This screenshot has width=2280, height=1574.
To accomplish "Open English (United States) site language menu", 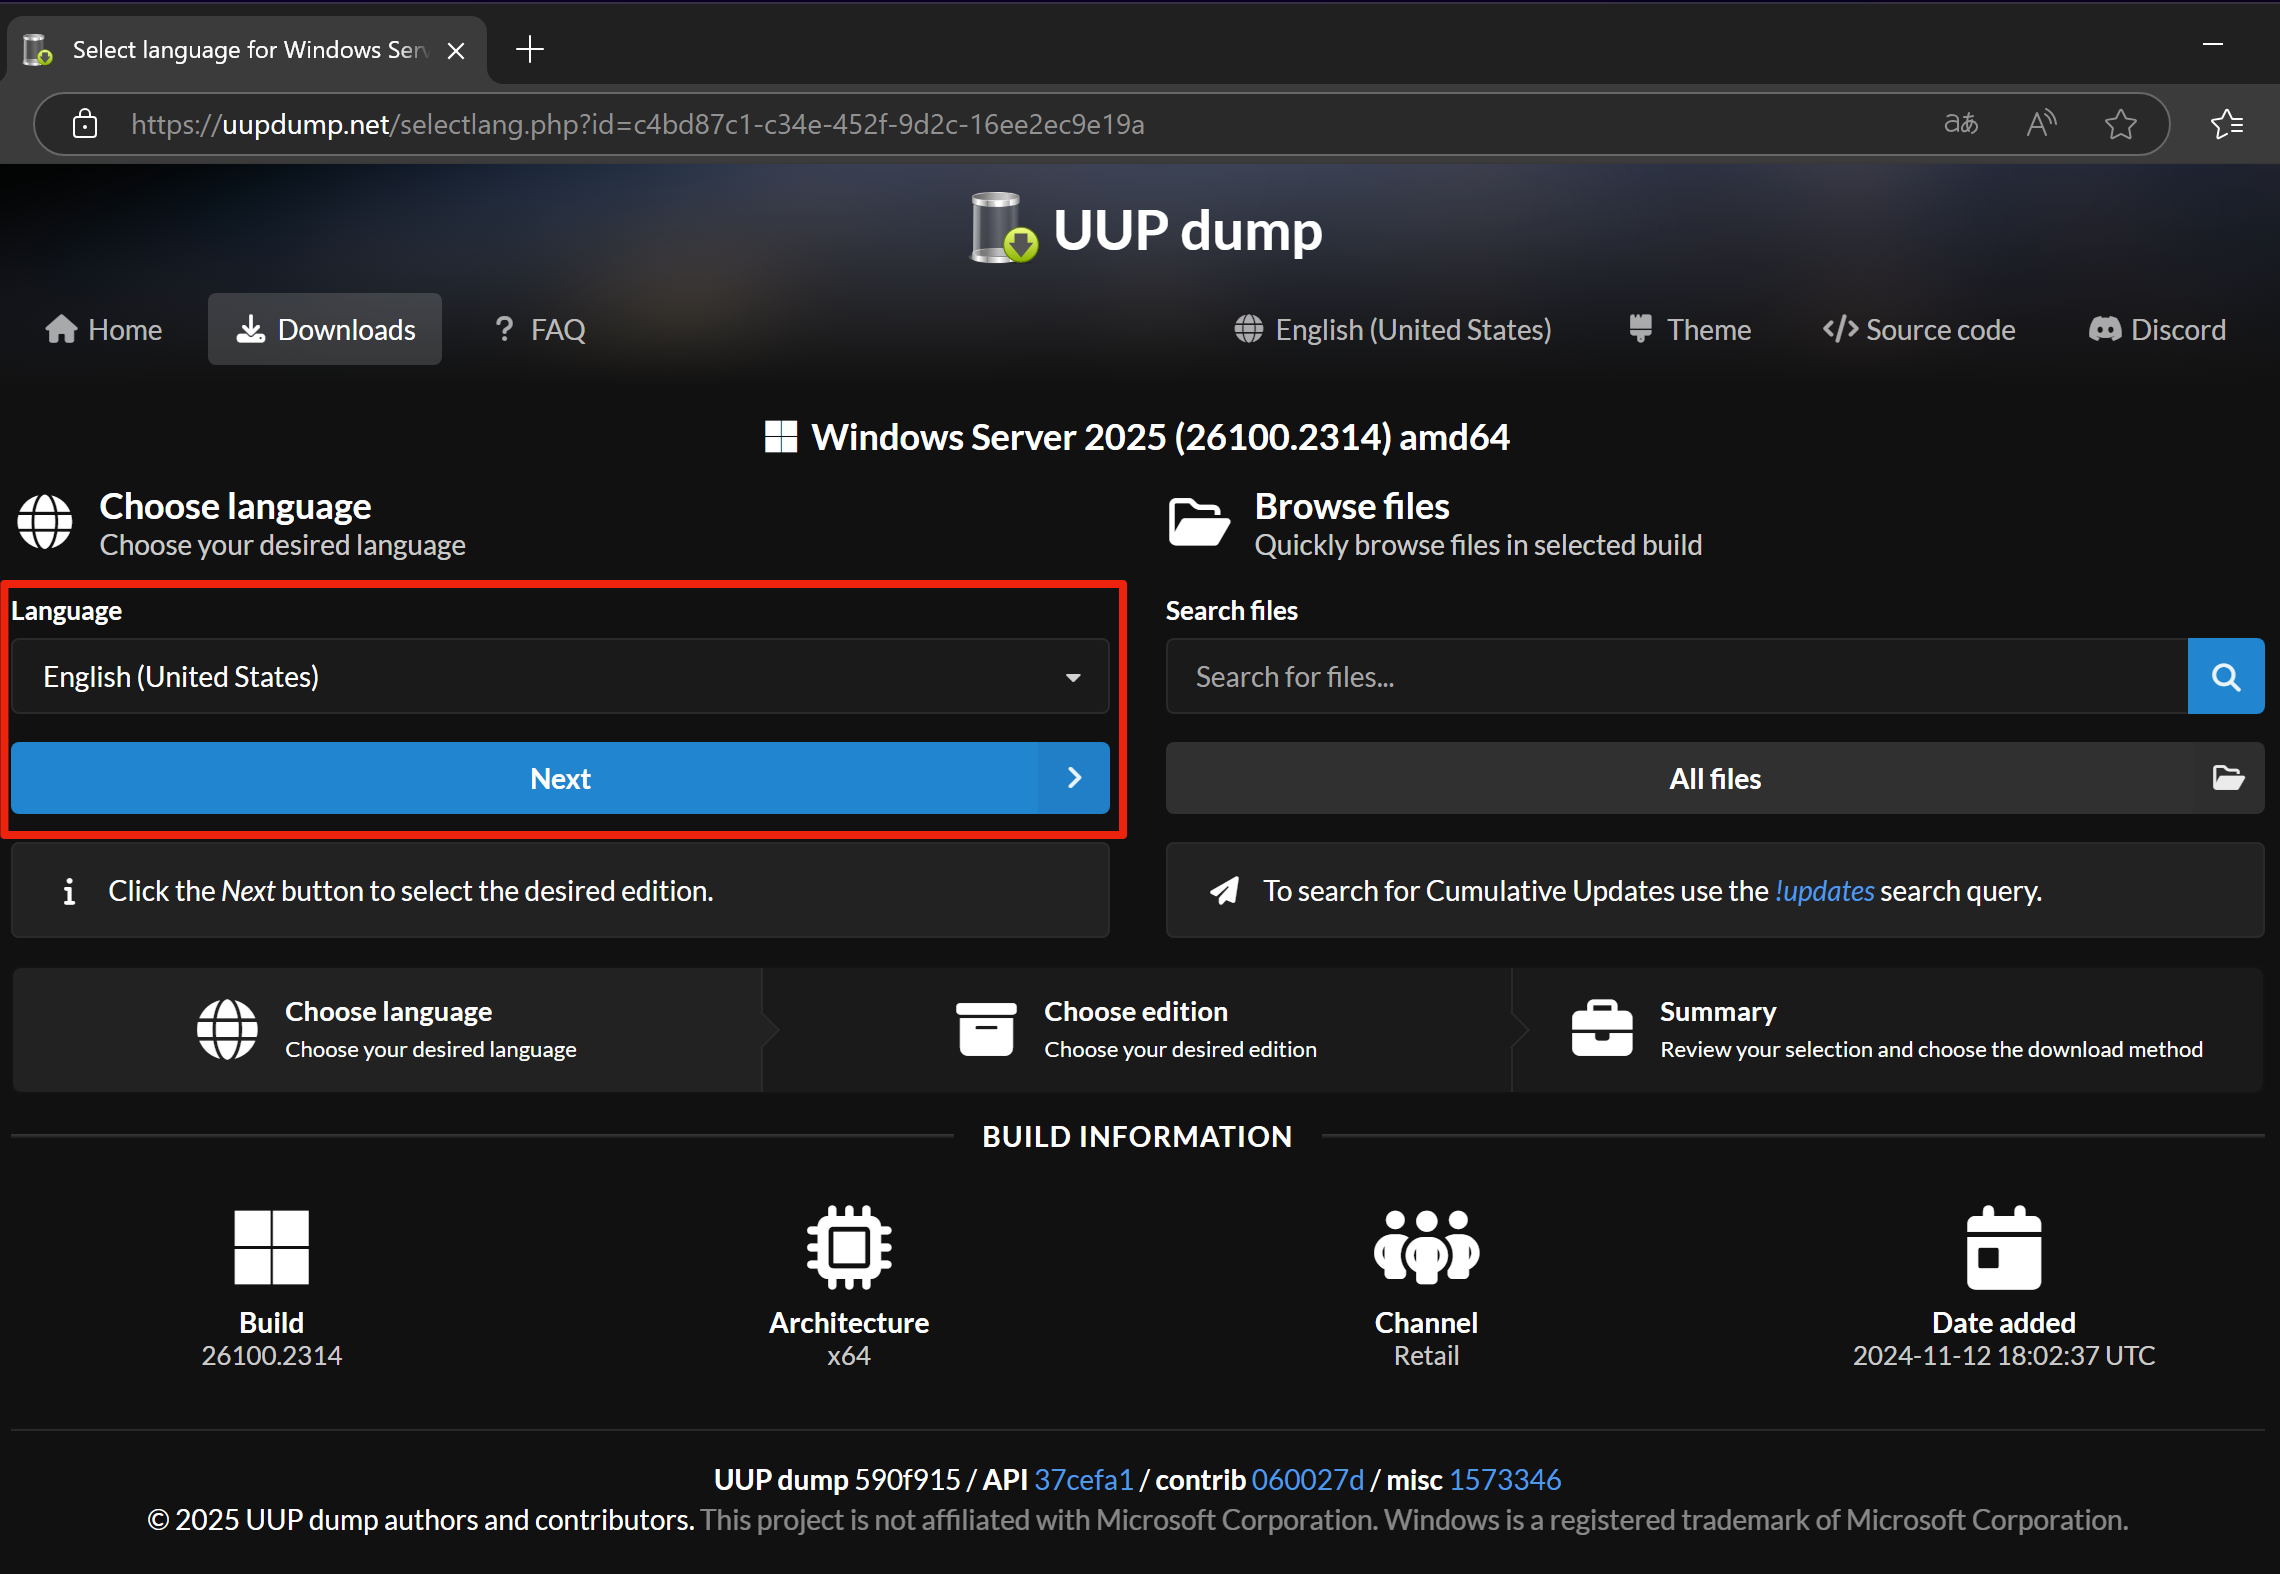I will click(1393, 329).
